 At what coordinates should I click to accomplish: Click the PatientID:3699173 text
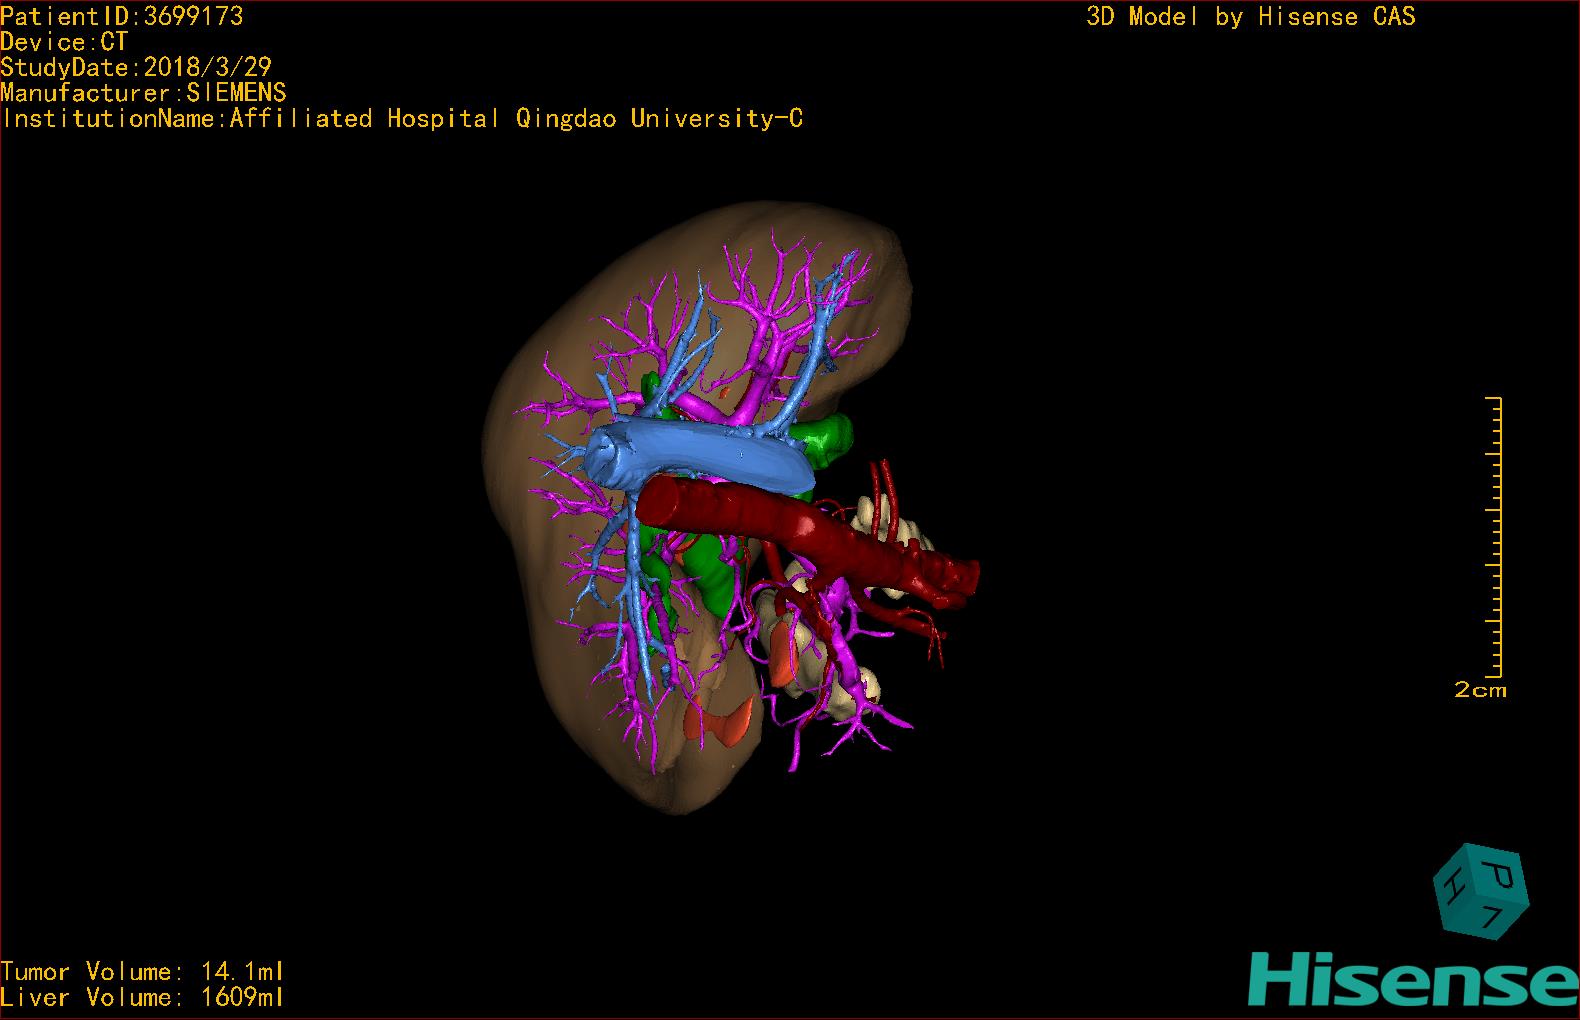click(x=122, y=16)
